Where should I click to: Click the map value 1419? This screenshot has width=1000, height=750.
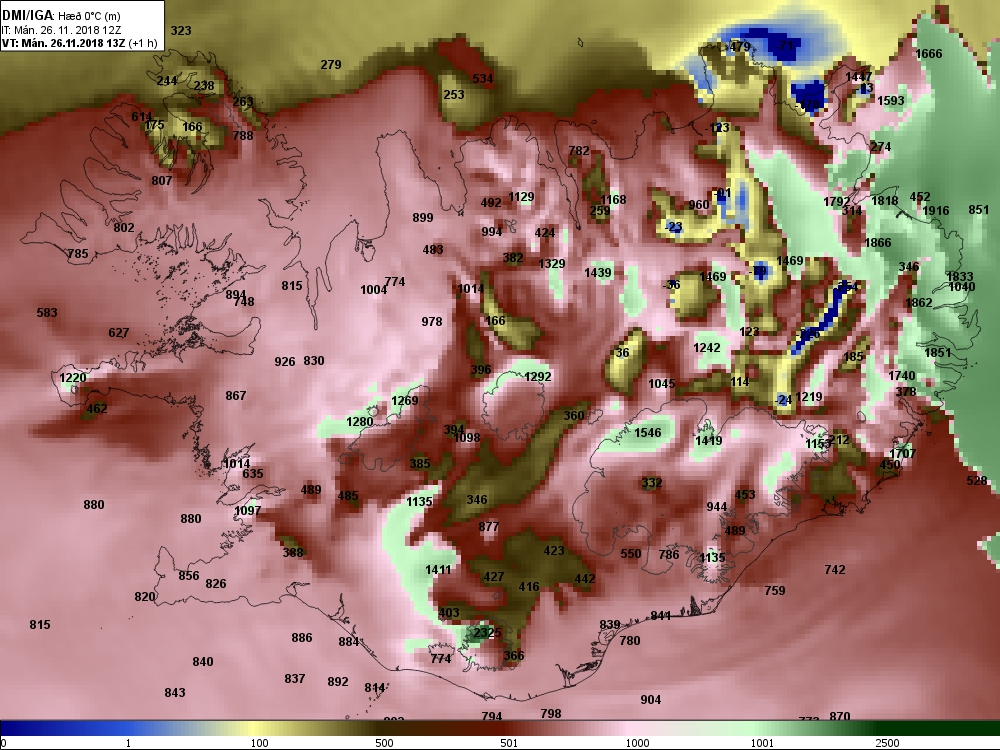click(709, 441)
